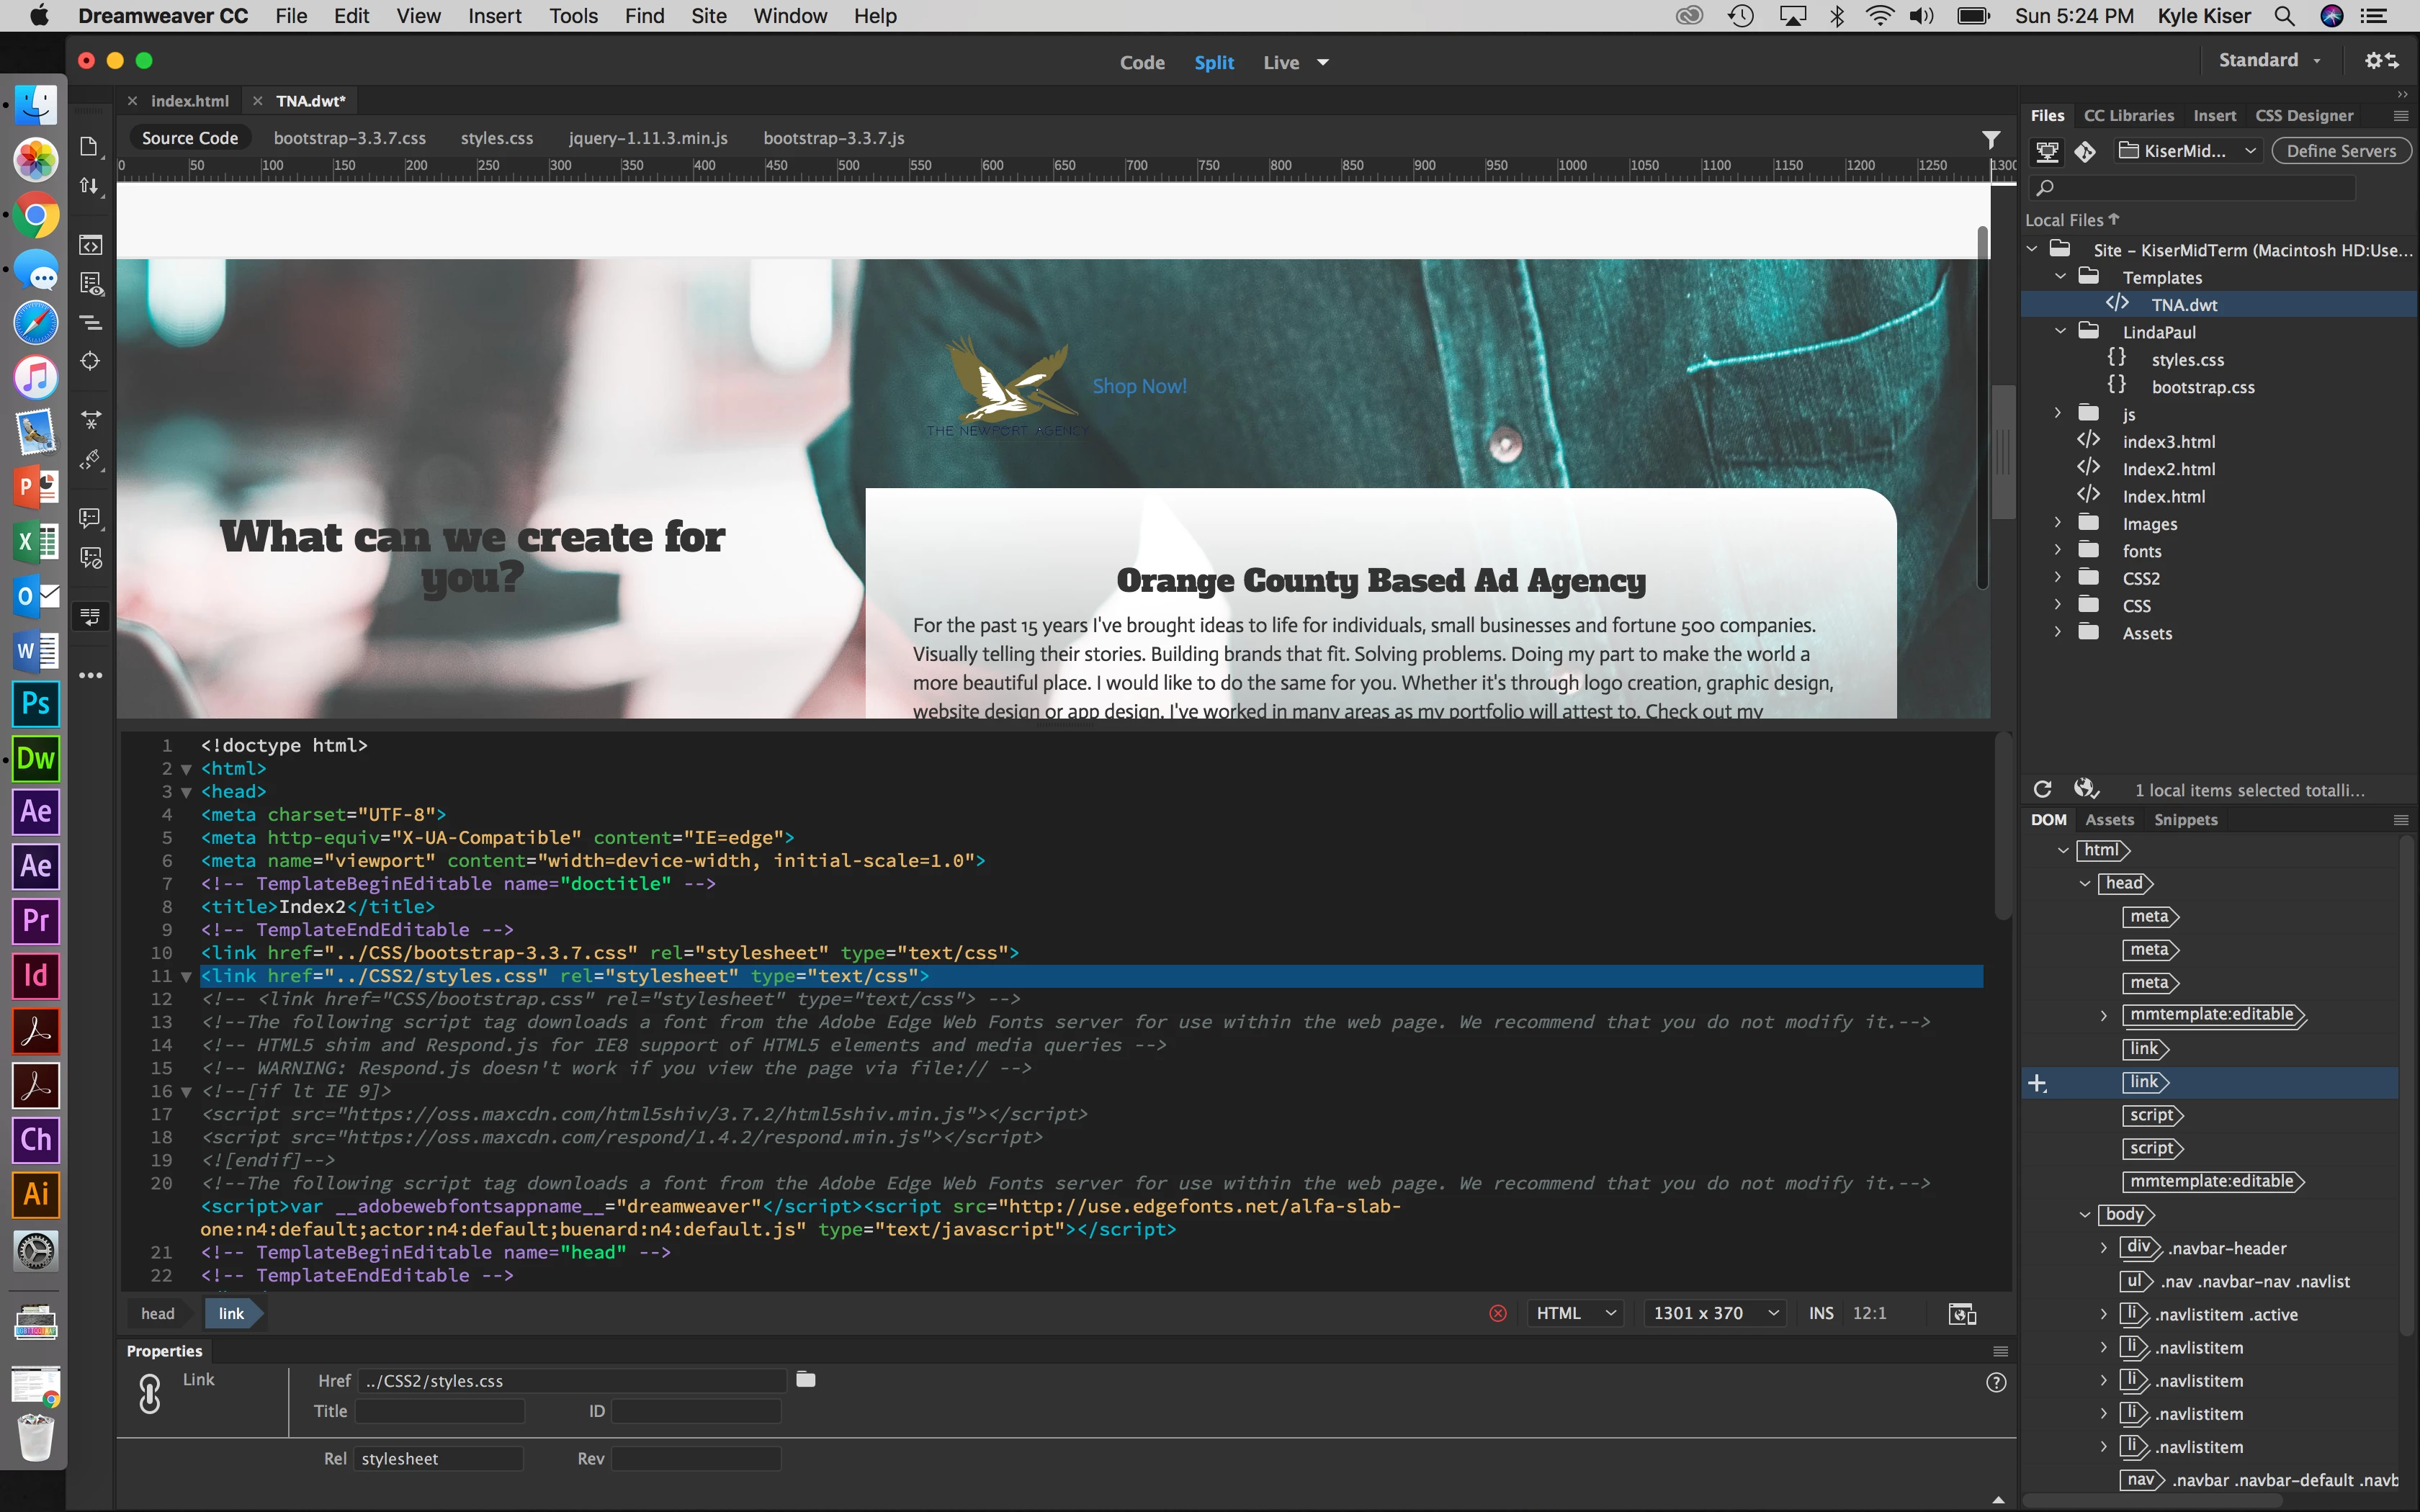Click the Title input field in Properties
This screenshot has width=2420, height=1512.
(x=440, y=1411)
